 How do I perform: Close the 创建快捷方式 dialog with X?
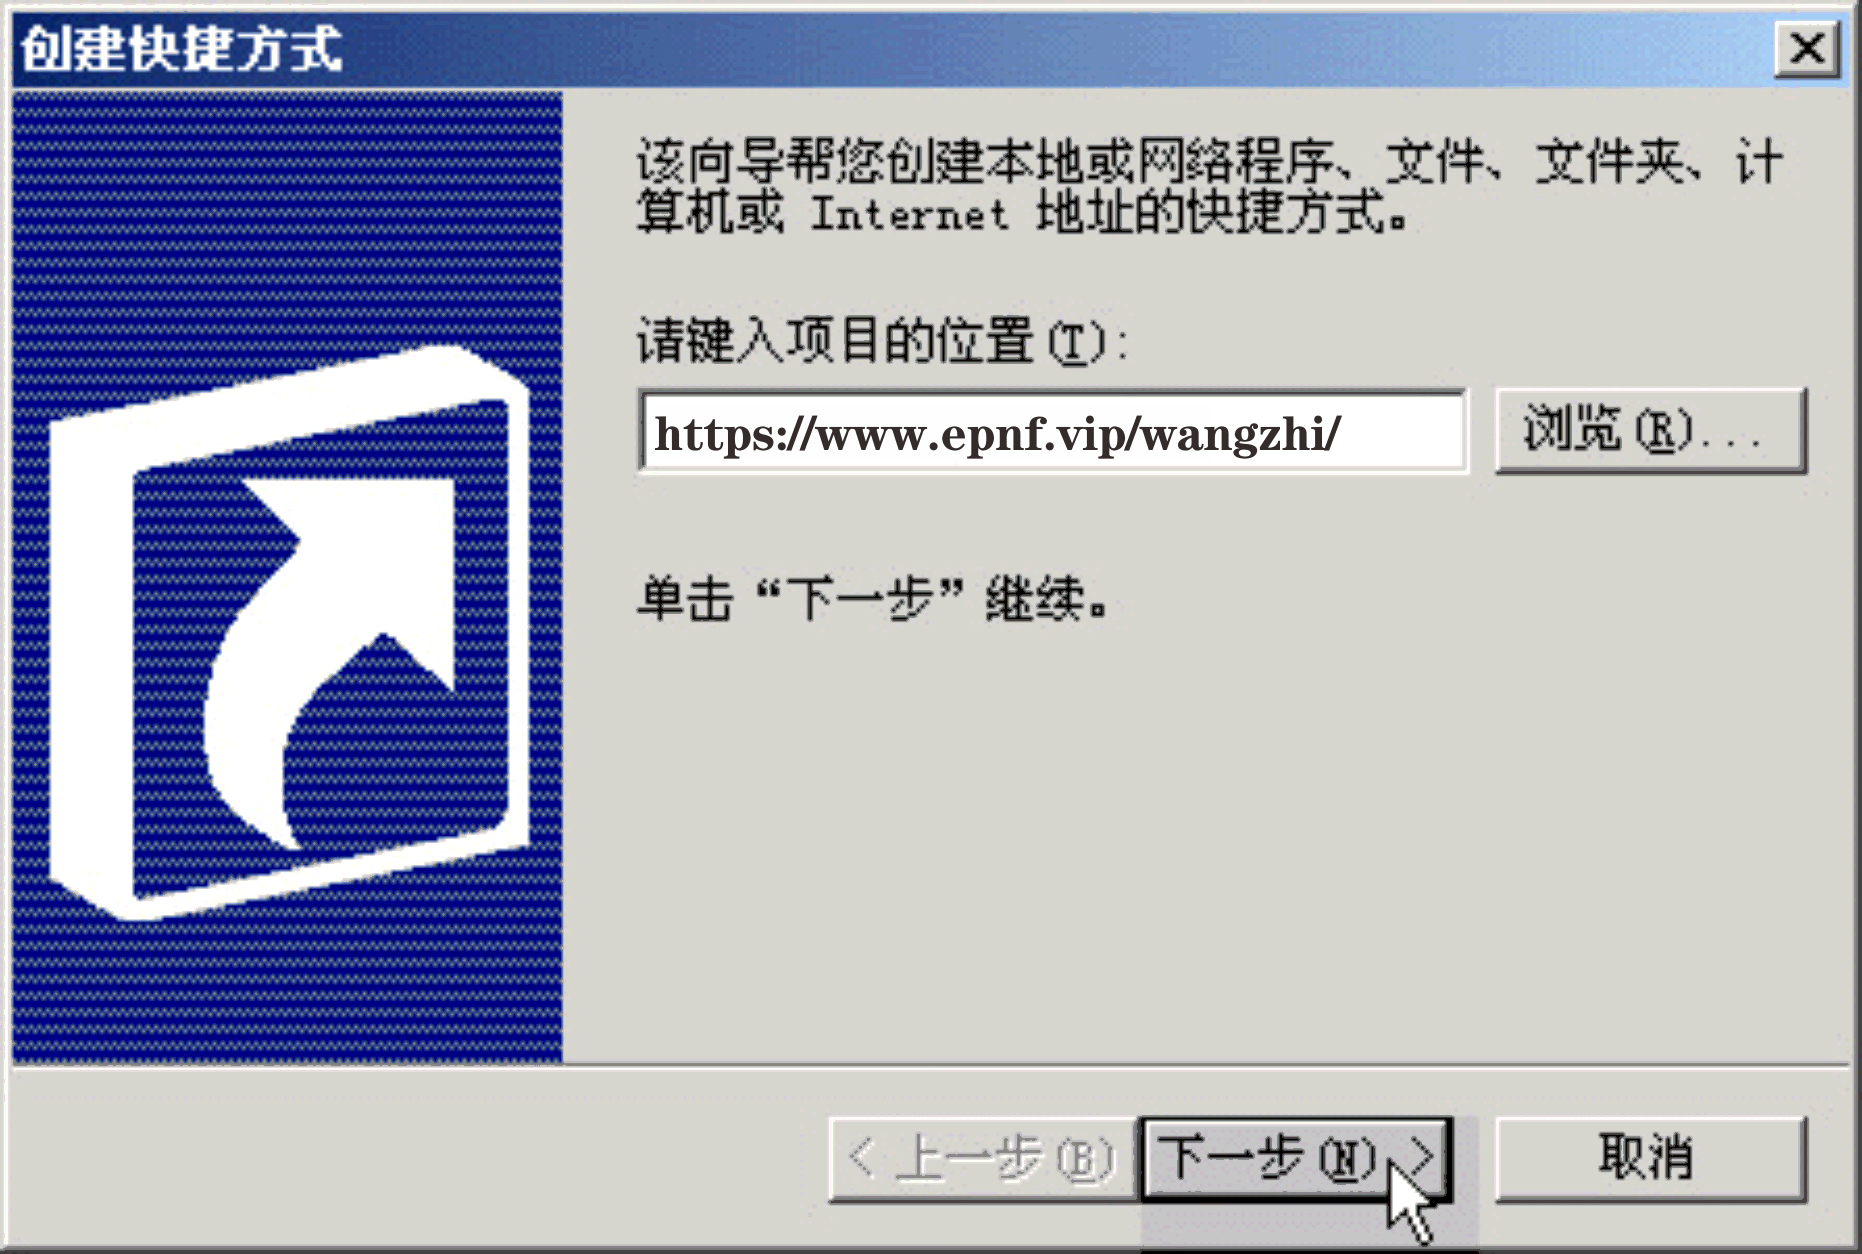pos(1807,48)
